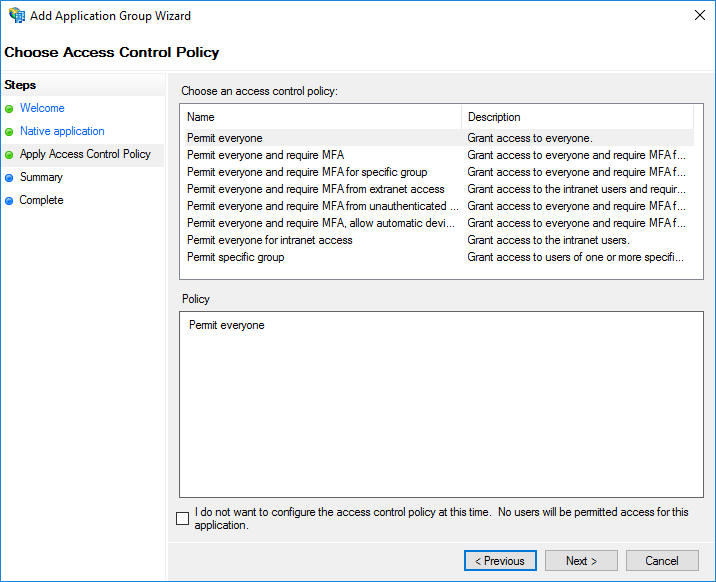Image resolution: width=716 pixels, height=582 pixels.
Task: Choose the Permit specific group policy
Action: [236, 257]
